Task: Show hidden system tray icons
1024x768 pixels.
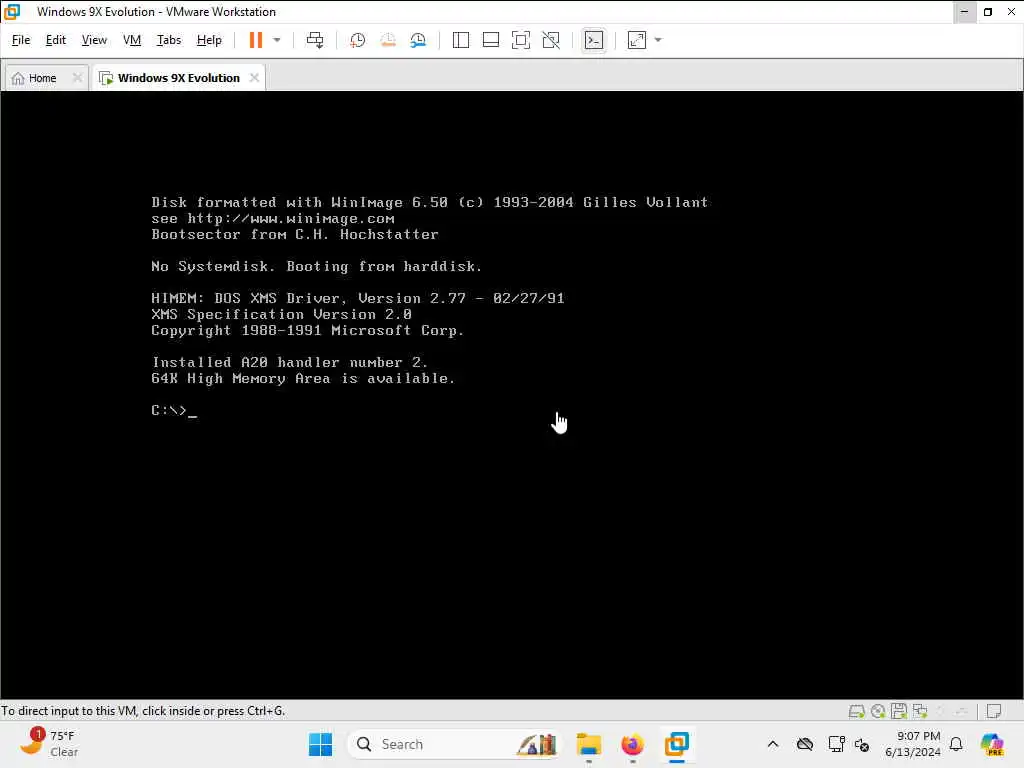Action: click(x=773, y=744)
